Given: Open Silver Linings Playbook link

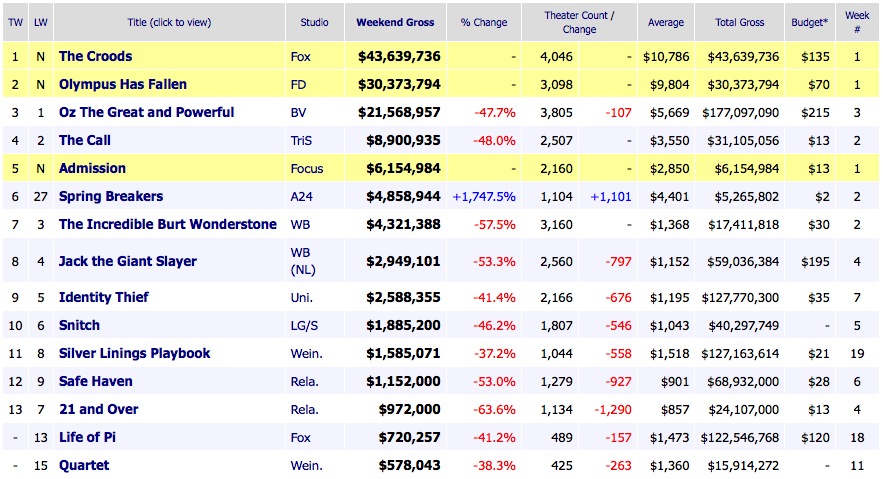Looking at the screenshot, I should coord(134,353).
